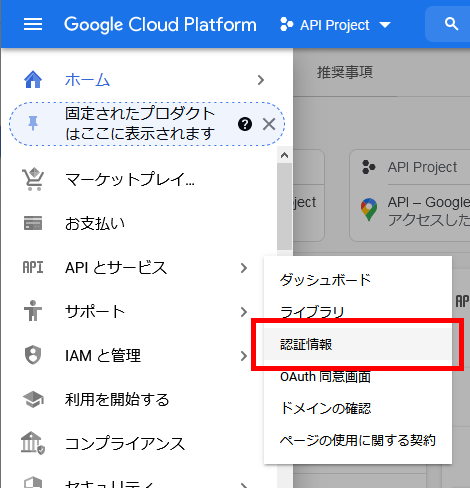Click the API Project card title

point(422,167)
